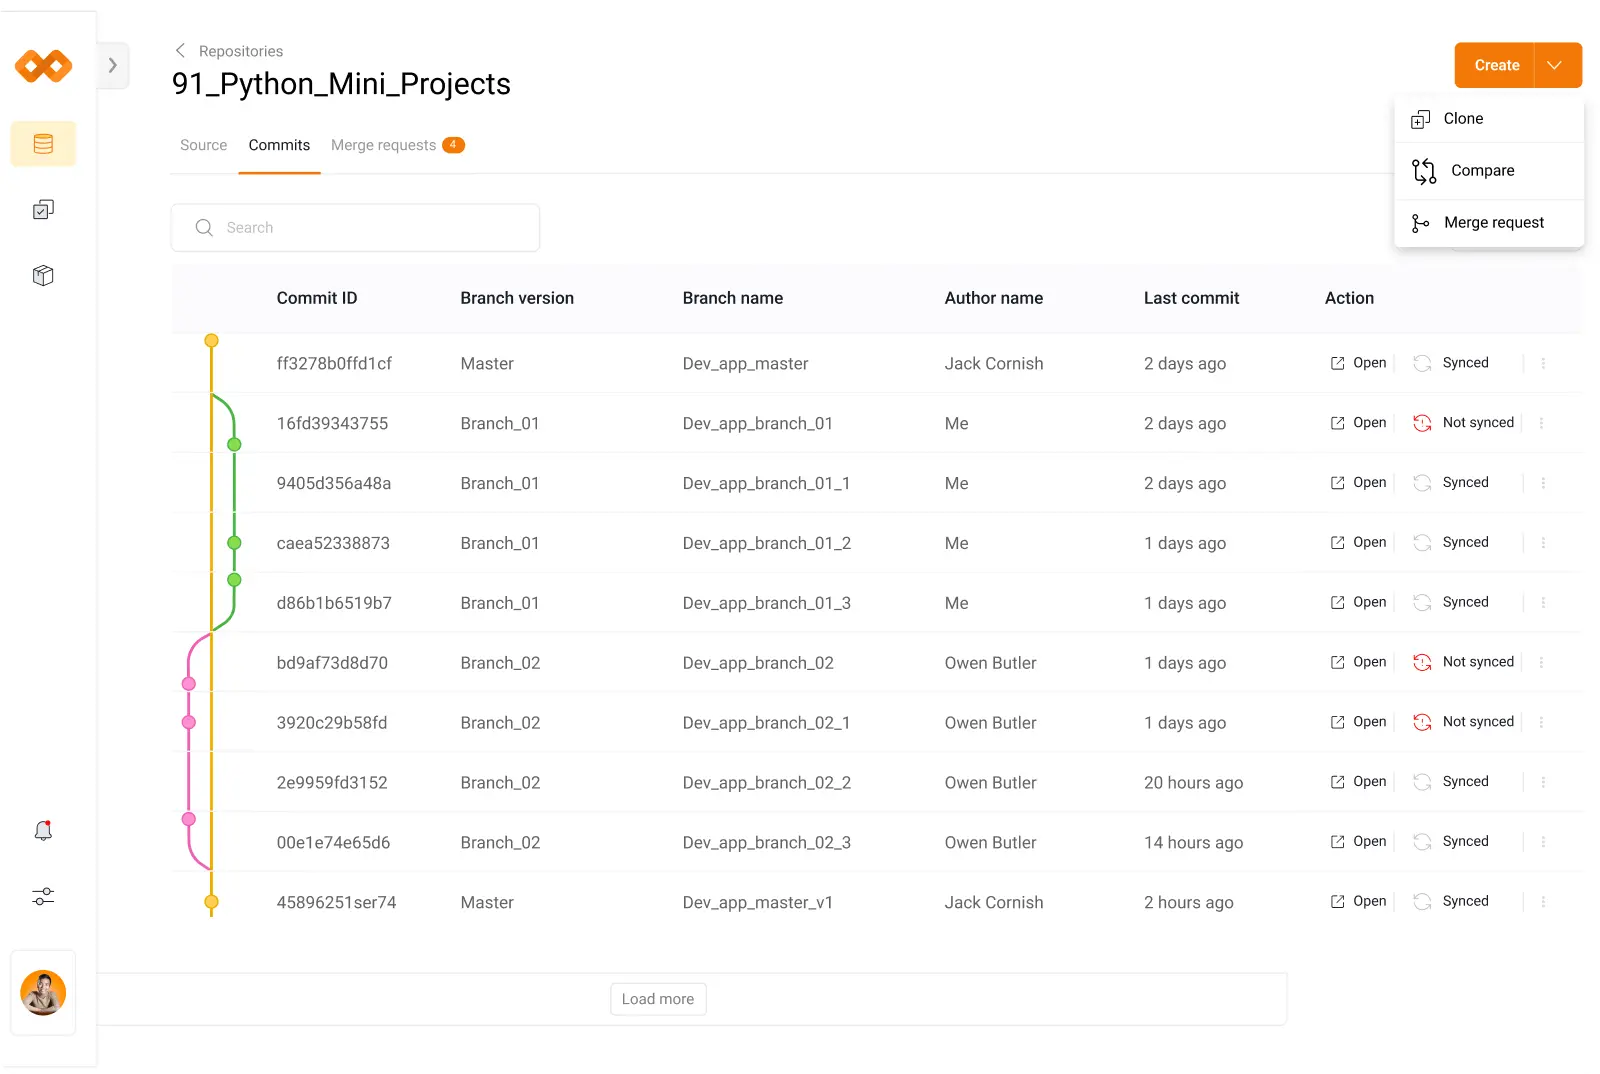1600x1074 pixels.
Task: Open more options for caea52338873 row
Action: [x=1543, y=543]
